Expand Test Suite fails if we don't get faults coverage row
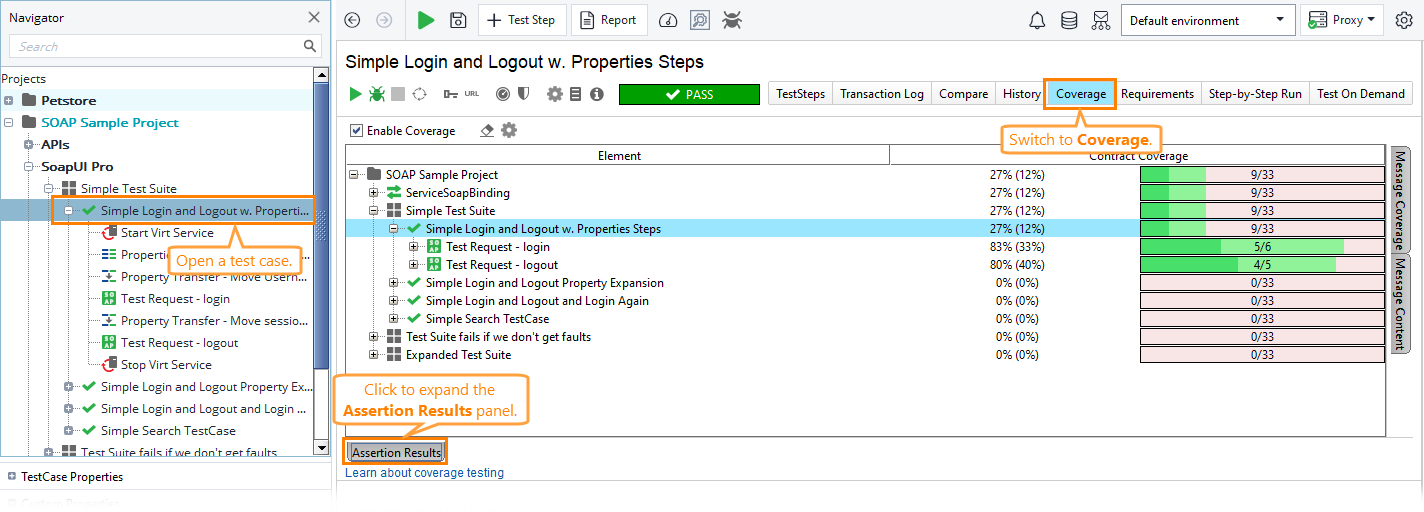 374,337
